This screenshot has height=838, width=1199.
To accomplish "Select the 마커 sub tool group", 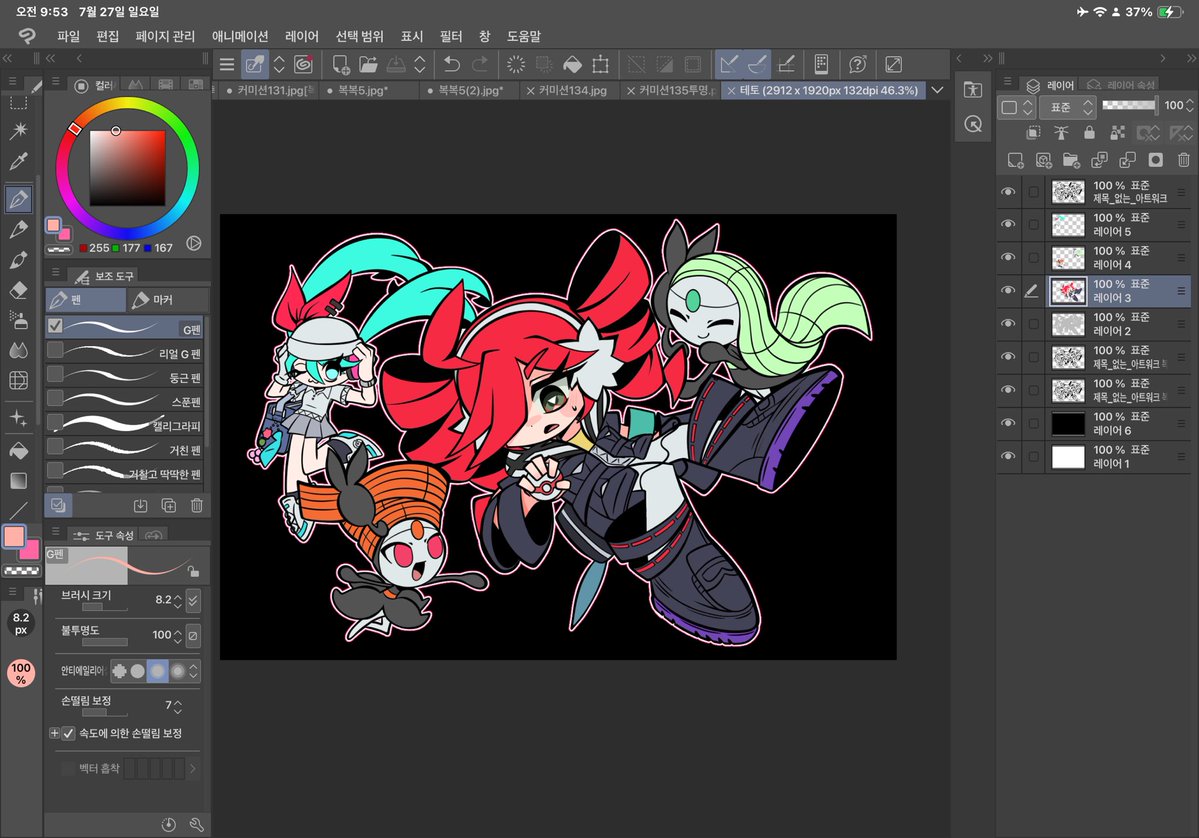I will pos(167,300).
